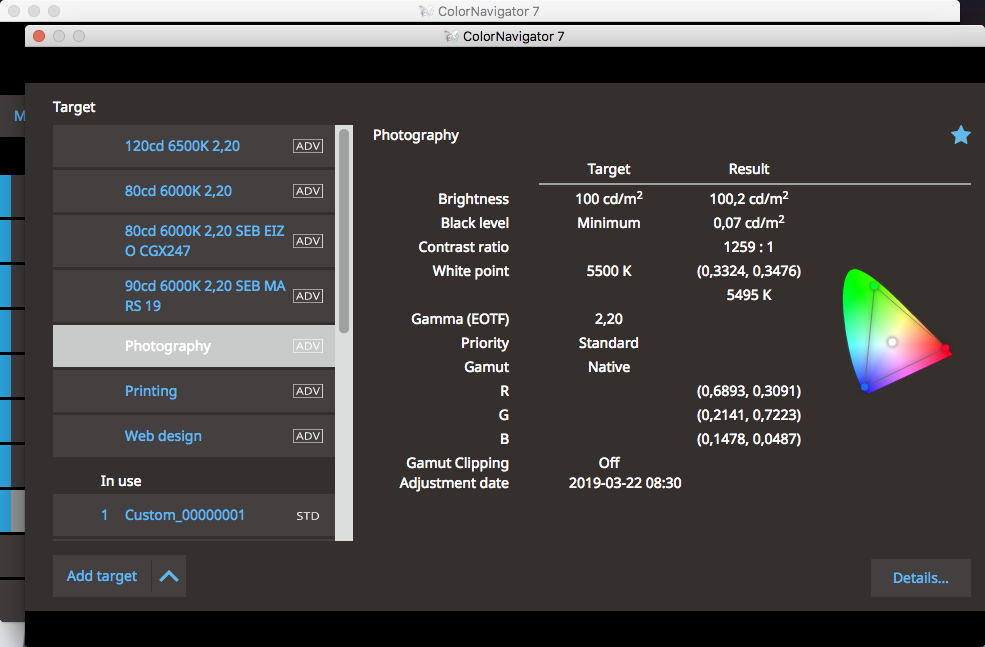Click the red primary point in gamut diagram

tap(945, 348)
